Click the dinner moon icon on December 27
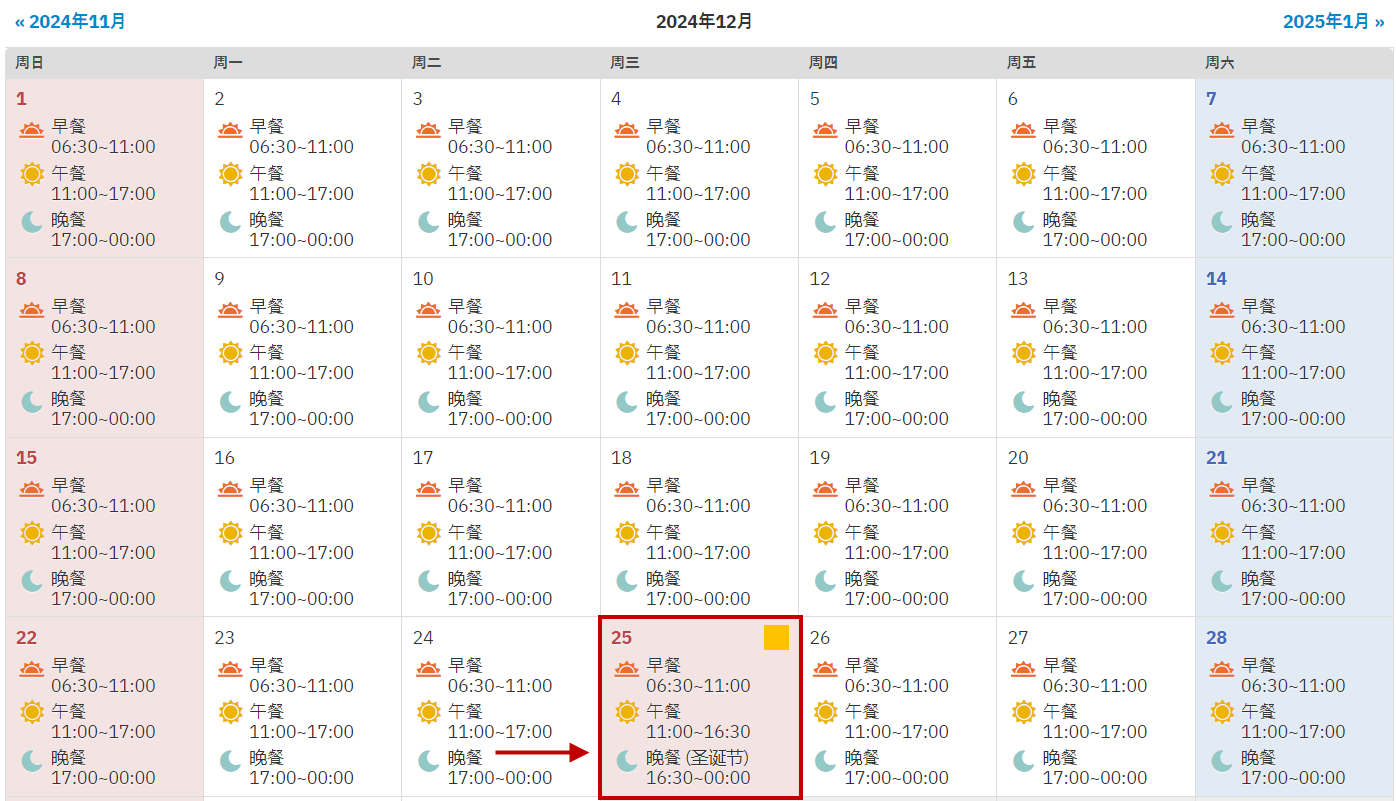 pyautogui.click(x=1024, y=760)
